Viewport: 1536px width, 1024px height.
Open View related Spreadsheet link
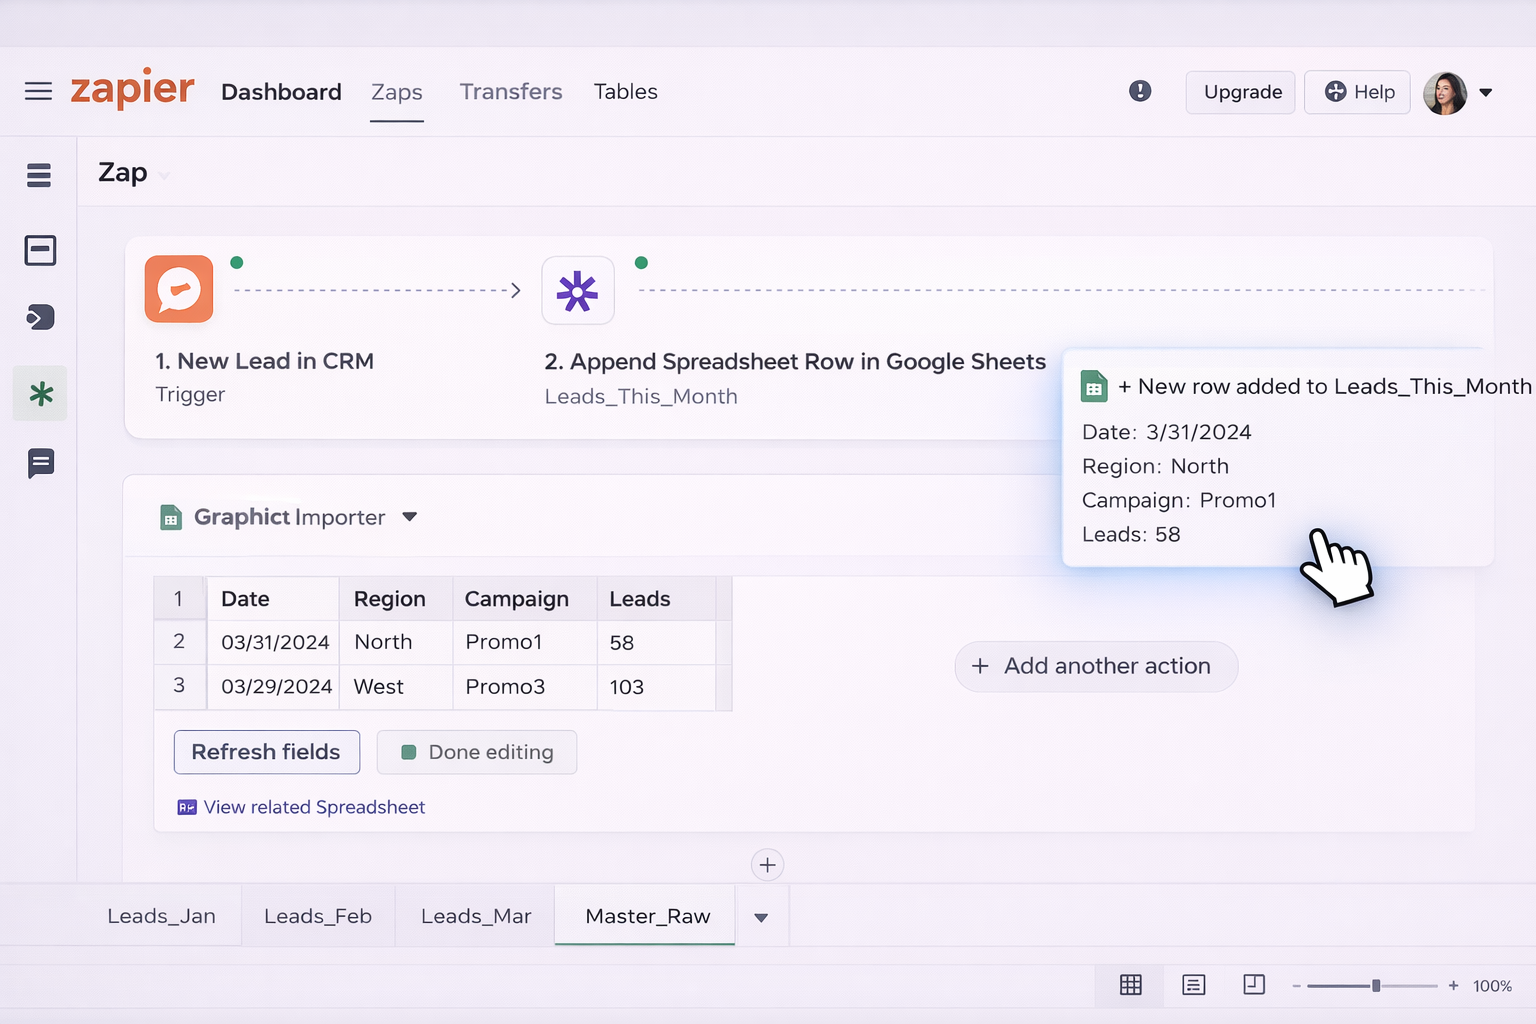(314, 807)
